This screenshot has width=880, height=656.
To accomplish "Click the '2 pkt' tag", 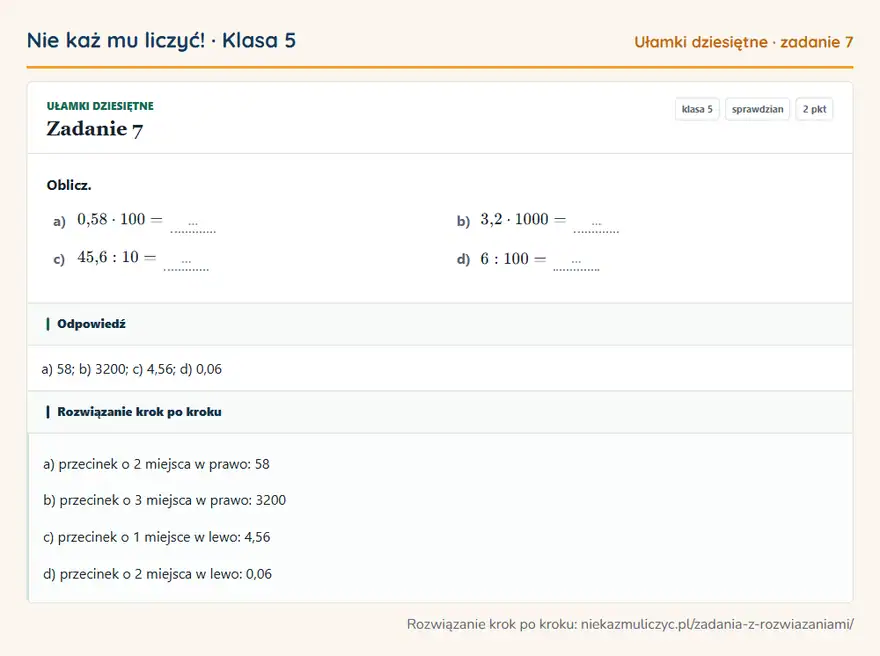I will click(814, 109).
